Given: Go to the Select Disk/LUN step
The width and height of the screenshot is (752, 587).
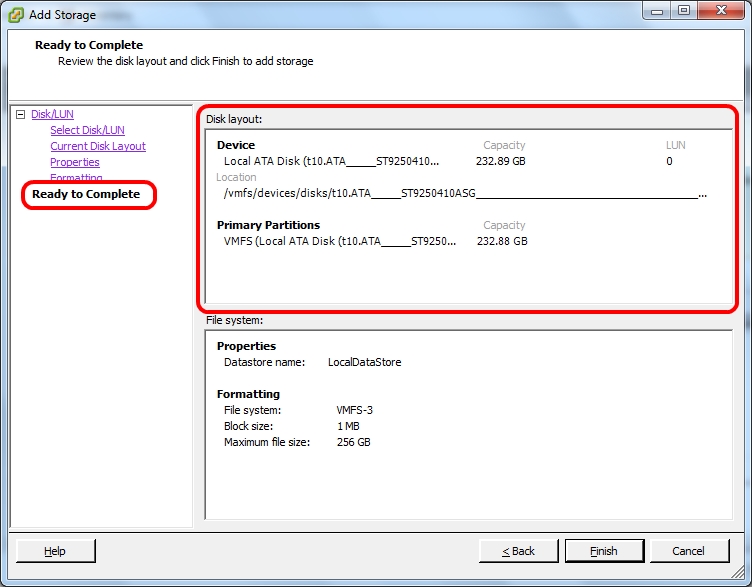Looking at the screenshot, I should (87, 131).
